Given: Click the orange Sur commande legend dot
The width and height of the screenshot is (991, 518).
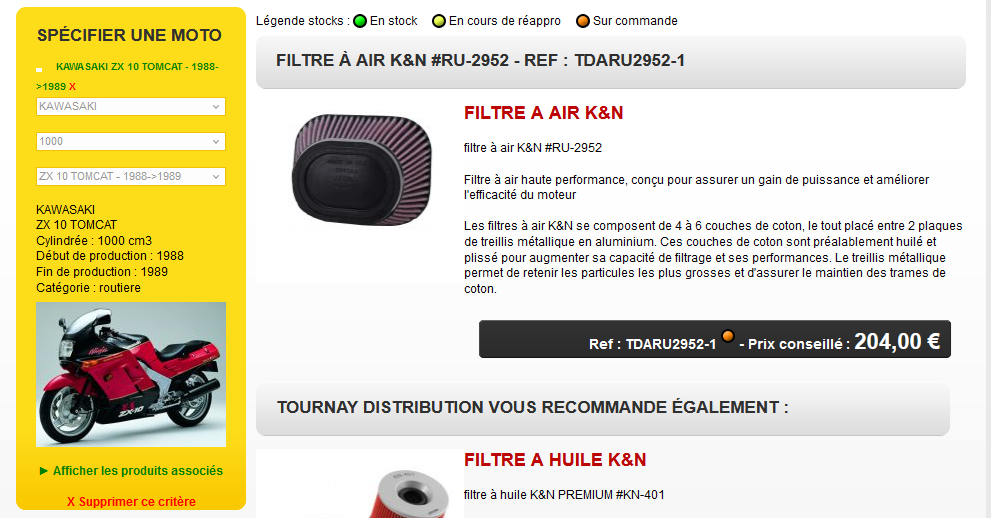Looking at the screenshot, I should coord(583,21).
